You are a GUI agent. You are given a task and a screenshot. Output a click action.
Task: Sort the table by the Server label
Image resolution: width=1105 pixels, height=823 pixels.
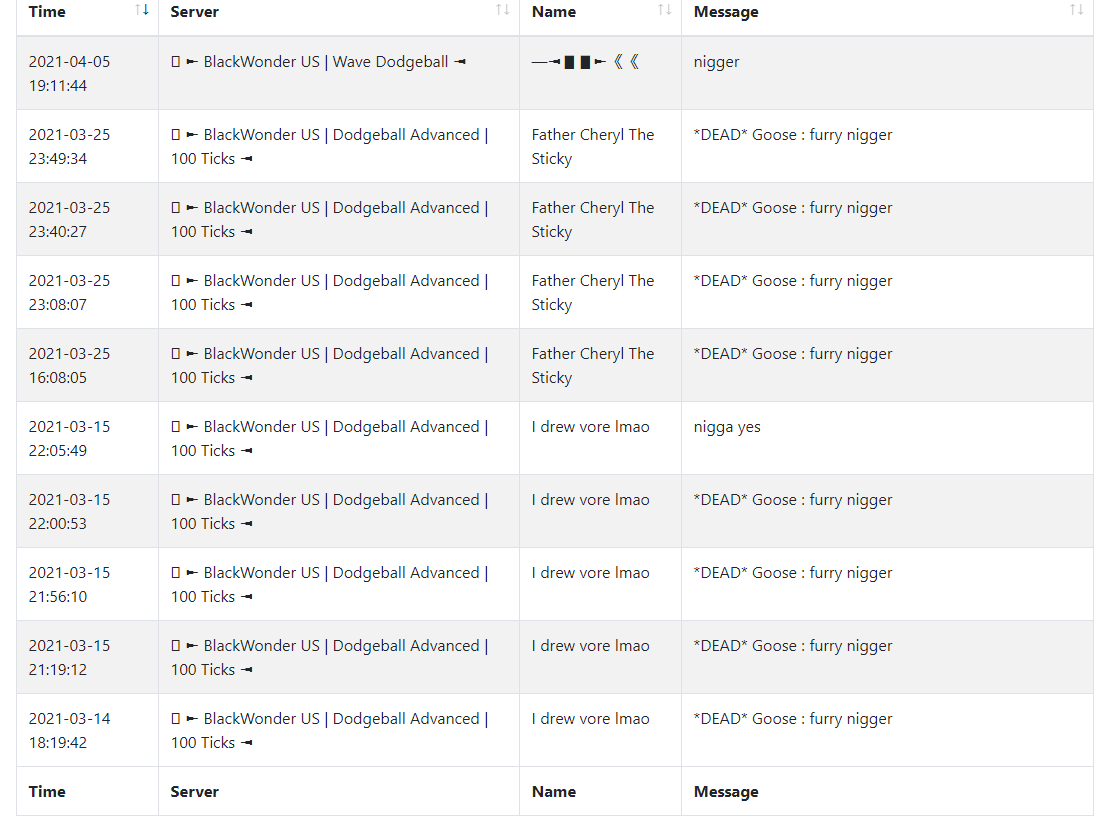(195, 12)
